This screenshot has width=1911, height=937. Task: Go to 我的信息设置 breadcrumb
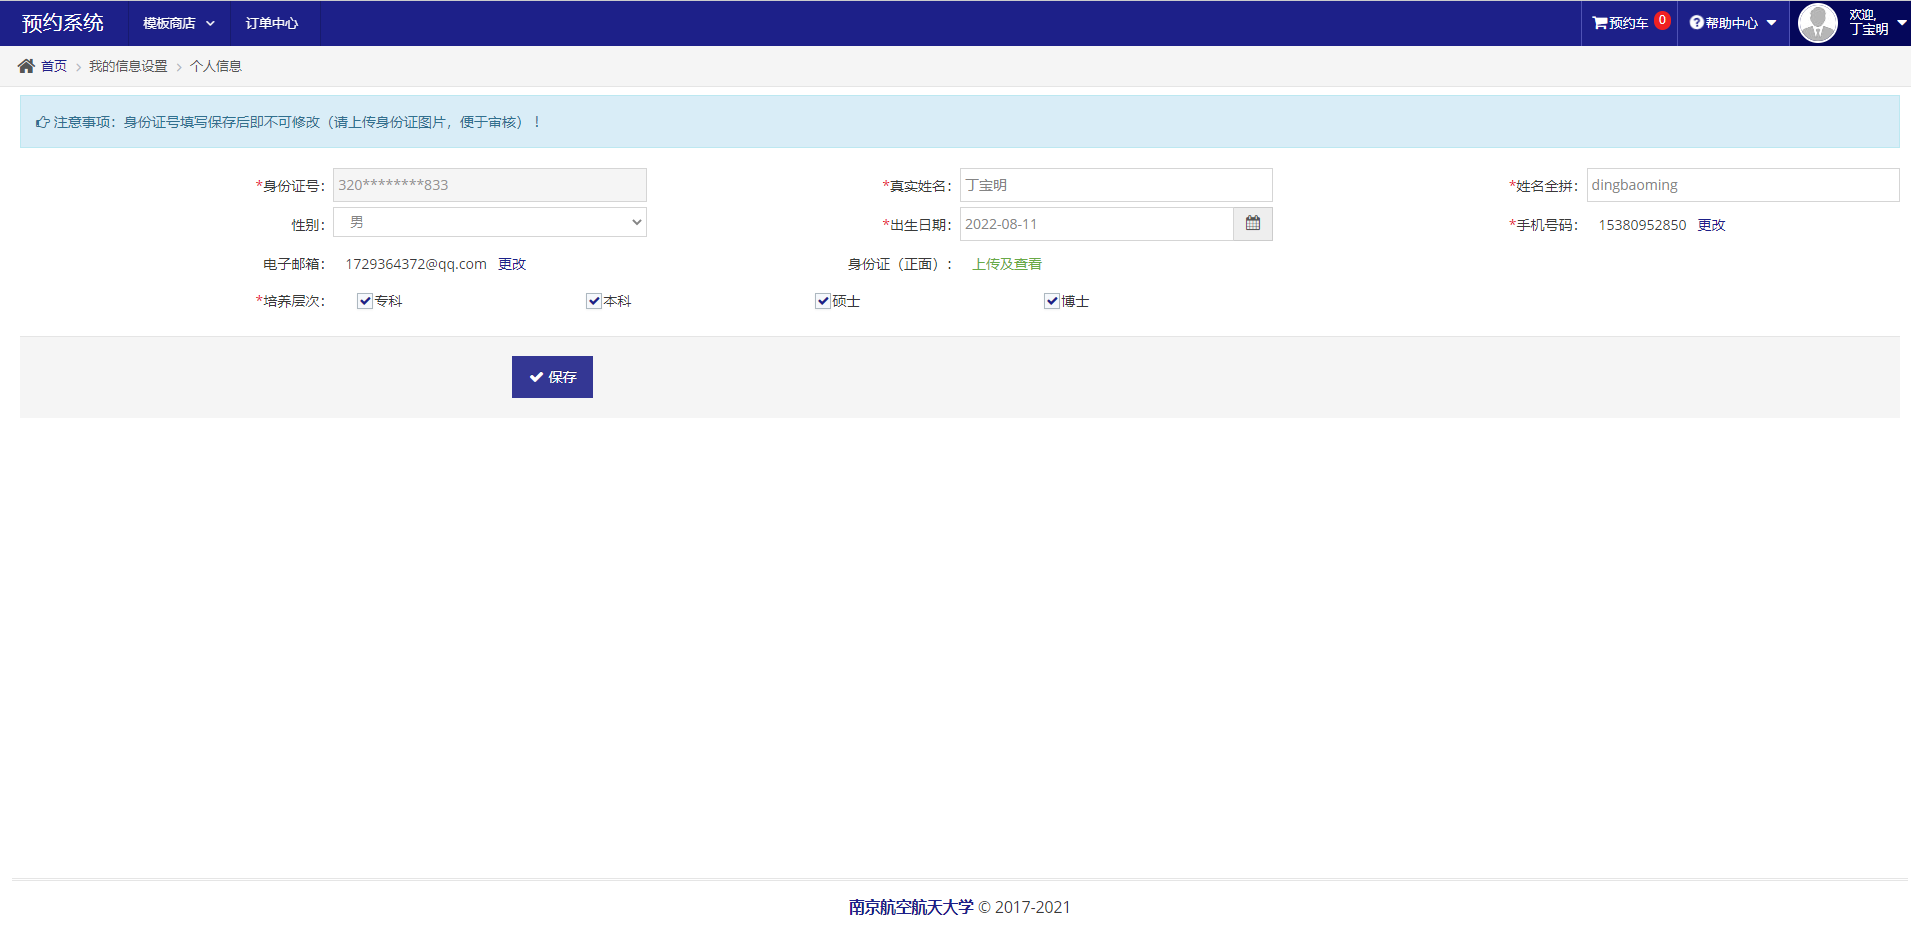click(128, 66)
